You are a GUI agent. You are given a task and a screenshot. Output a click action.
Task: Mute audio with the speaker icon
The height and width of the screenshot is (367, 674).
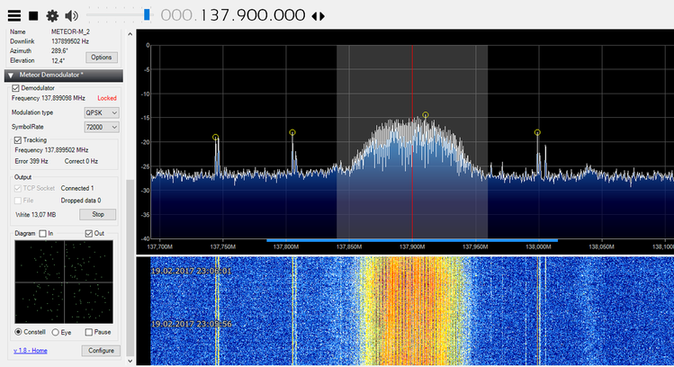[x=71, y=16]
